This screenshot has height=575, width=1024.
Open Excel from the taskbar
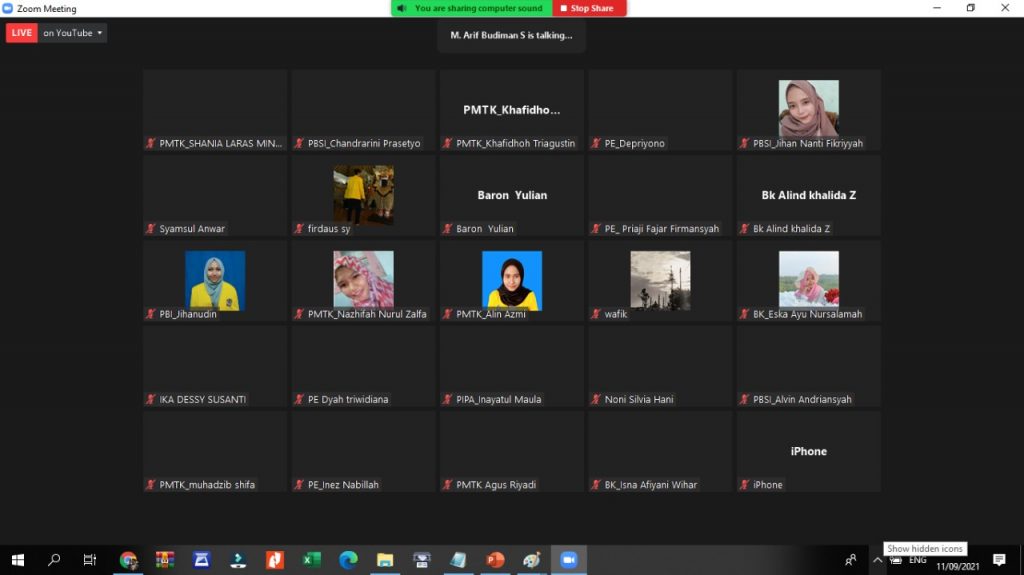pos(311,560)
